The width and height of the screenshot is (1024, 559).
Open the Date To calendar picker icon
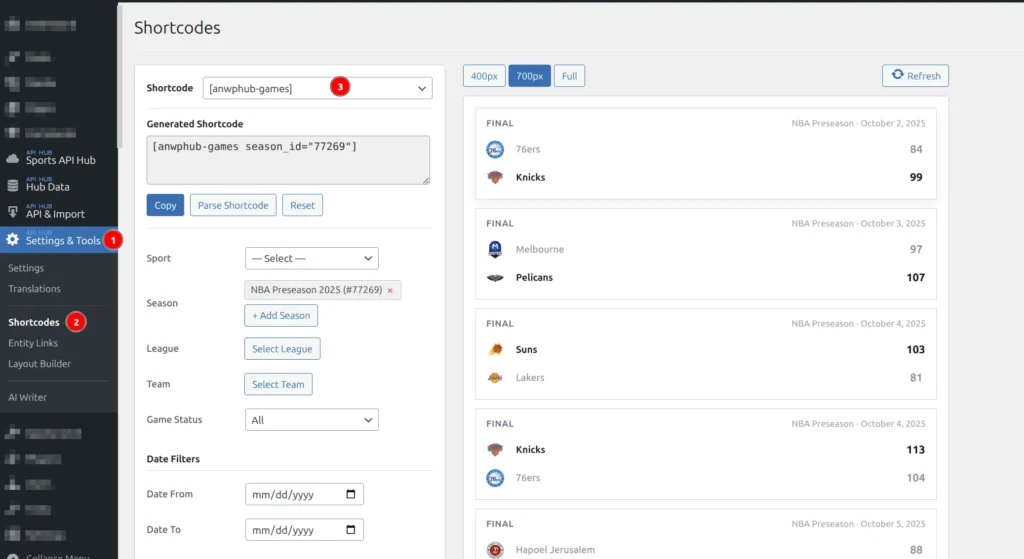(351, 530)
